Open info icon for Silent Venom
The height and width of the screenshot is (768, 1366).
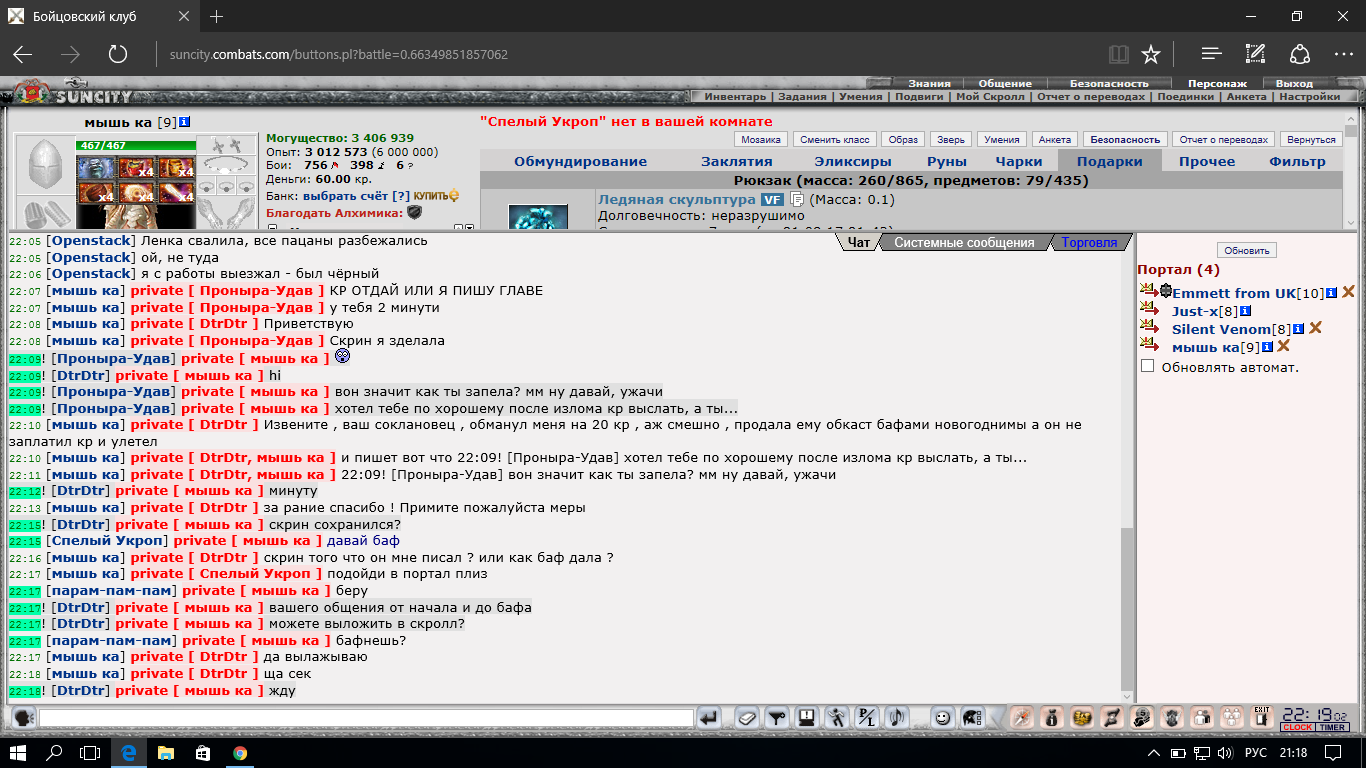[1298, 329]
